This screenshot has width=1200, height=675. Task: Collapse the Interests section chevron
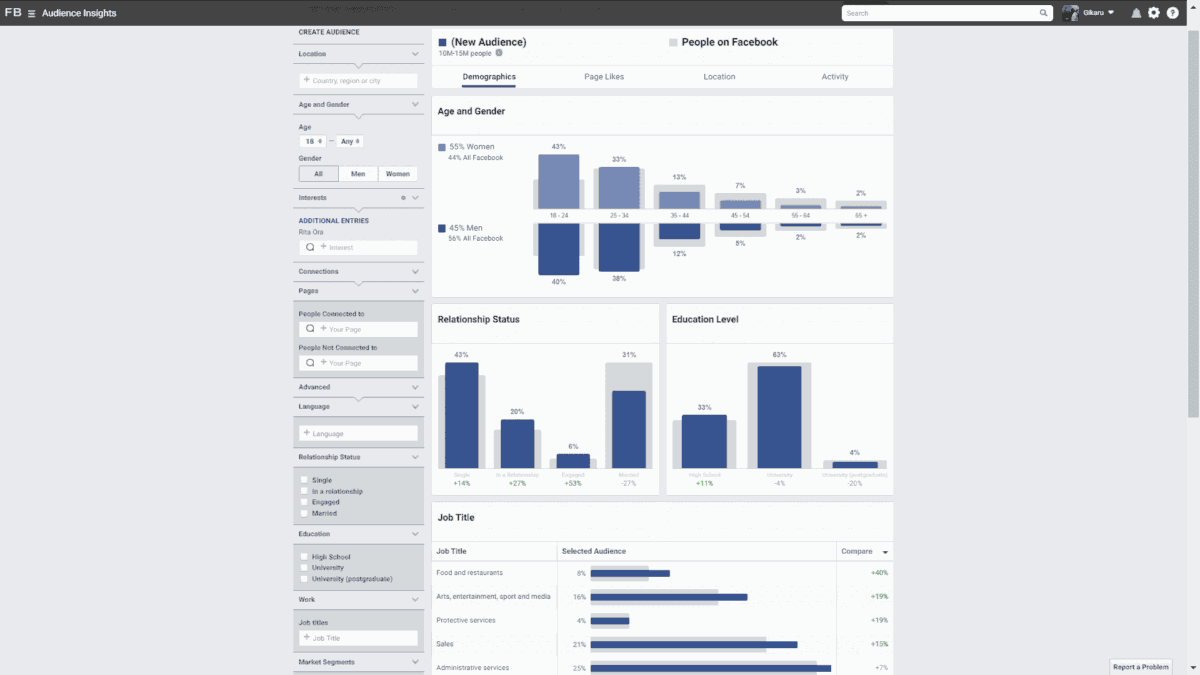point(415,198)
